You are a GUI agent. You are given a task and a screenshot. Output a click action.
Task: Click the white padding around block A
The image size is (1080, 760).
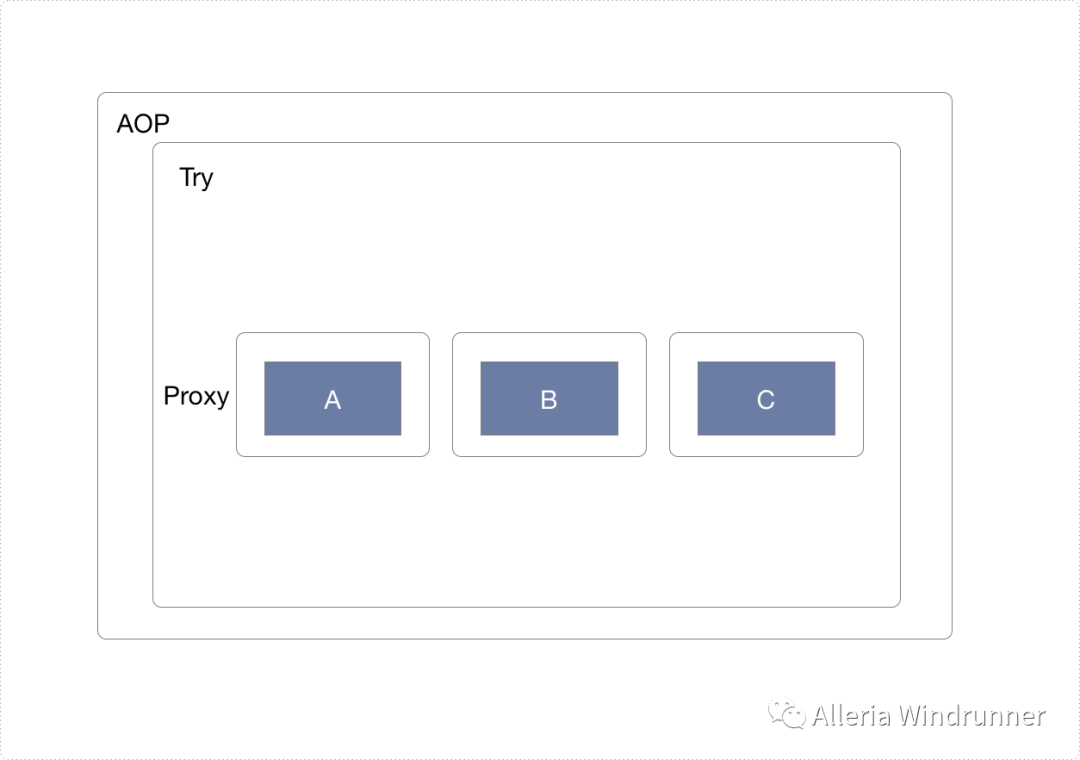click(x=332, y=346)
